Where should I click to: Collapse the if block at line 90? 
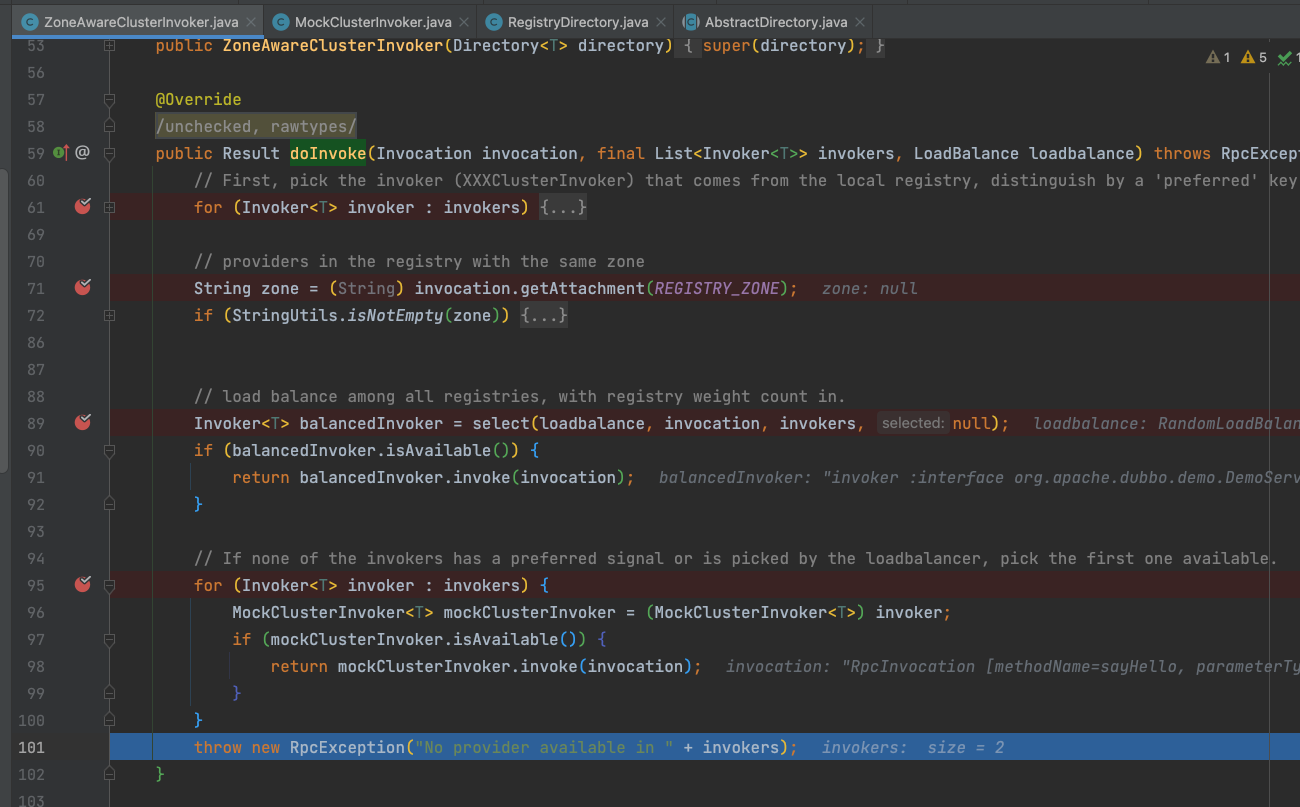tap(110, 451)
